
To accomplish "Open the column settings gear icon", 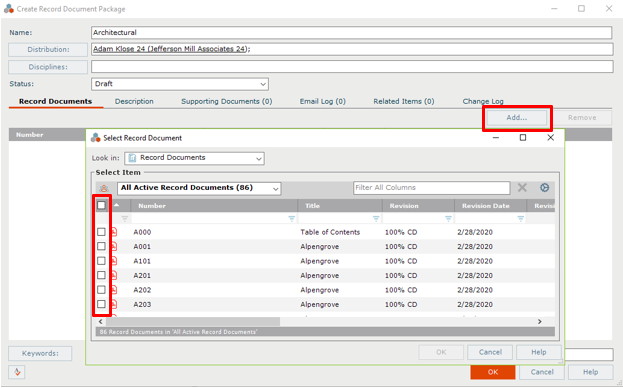I will coord(544,187).
